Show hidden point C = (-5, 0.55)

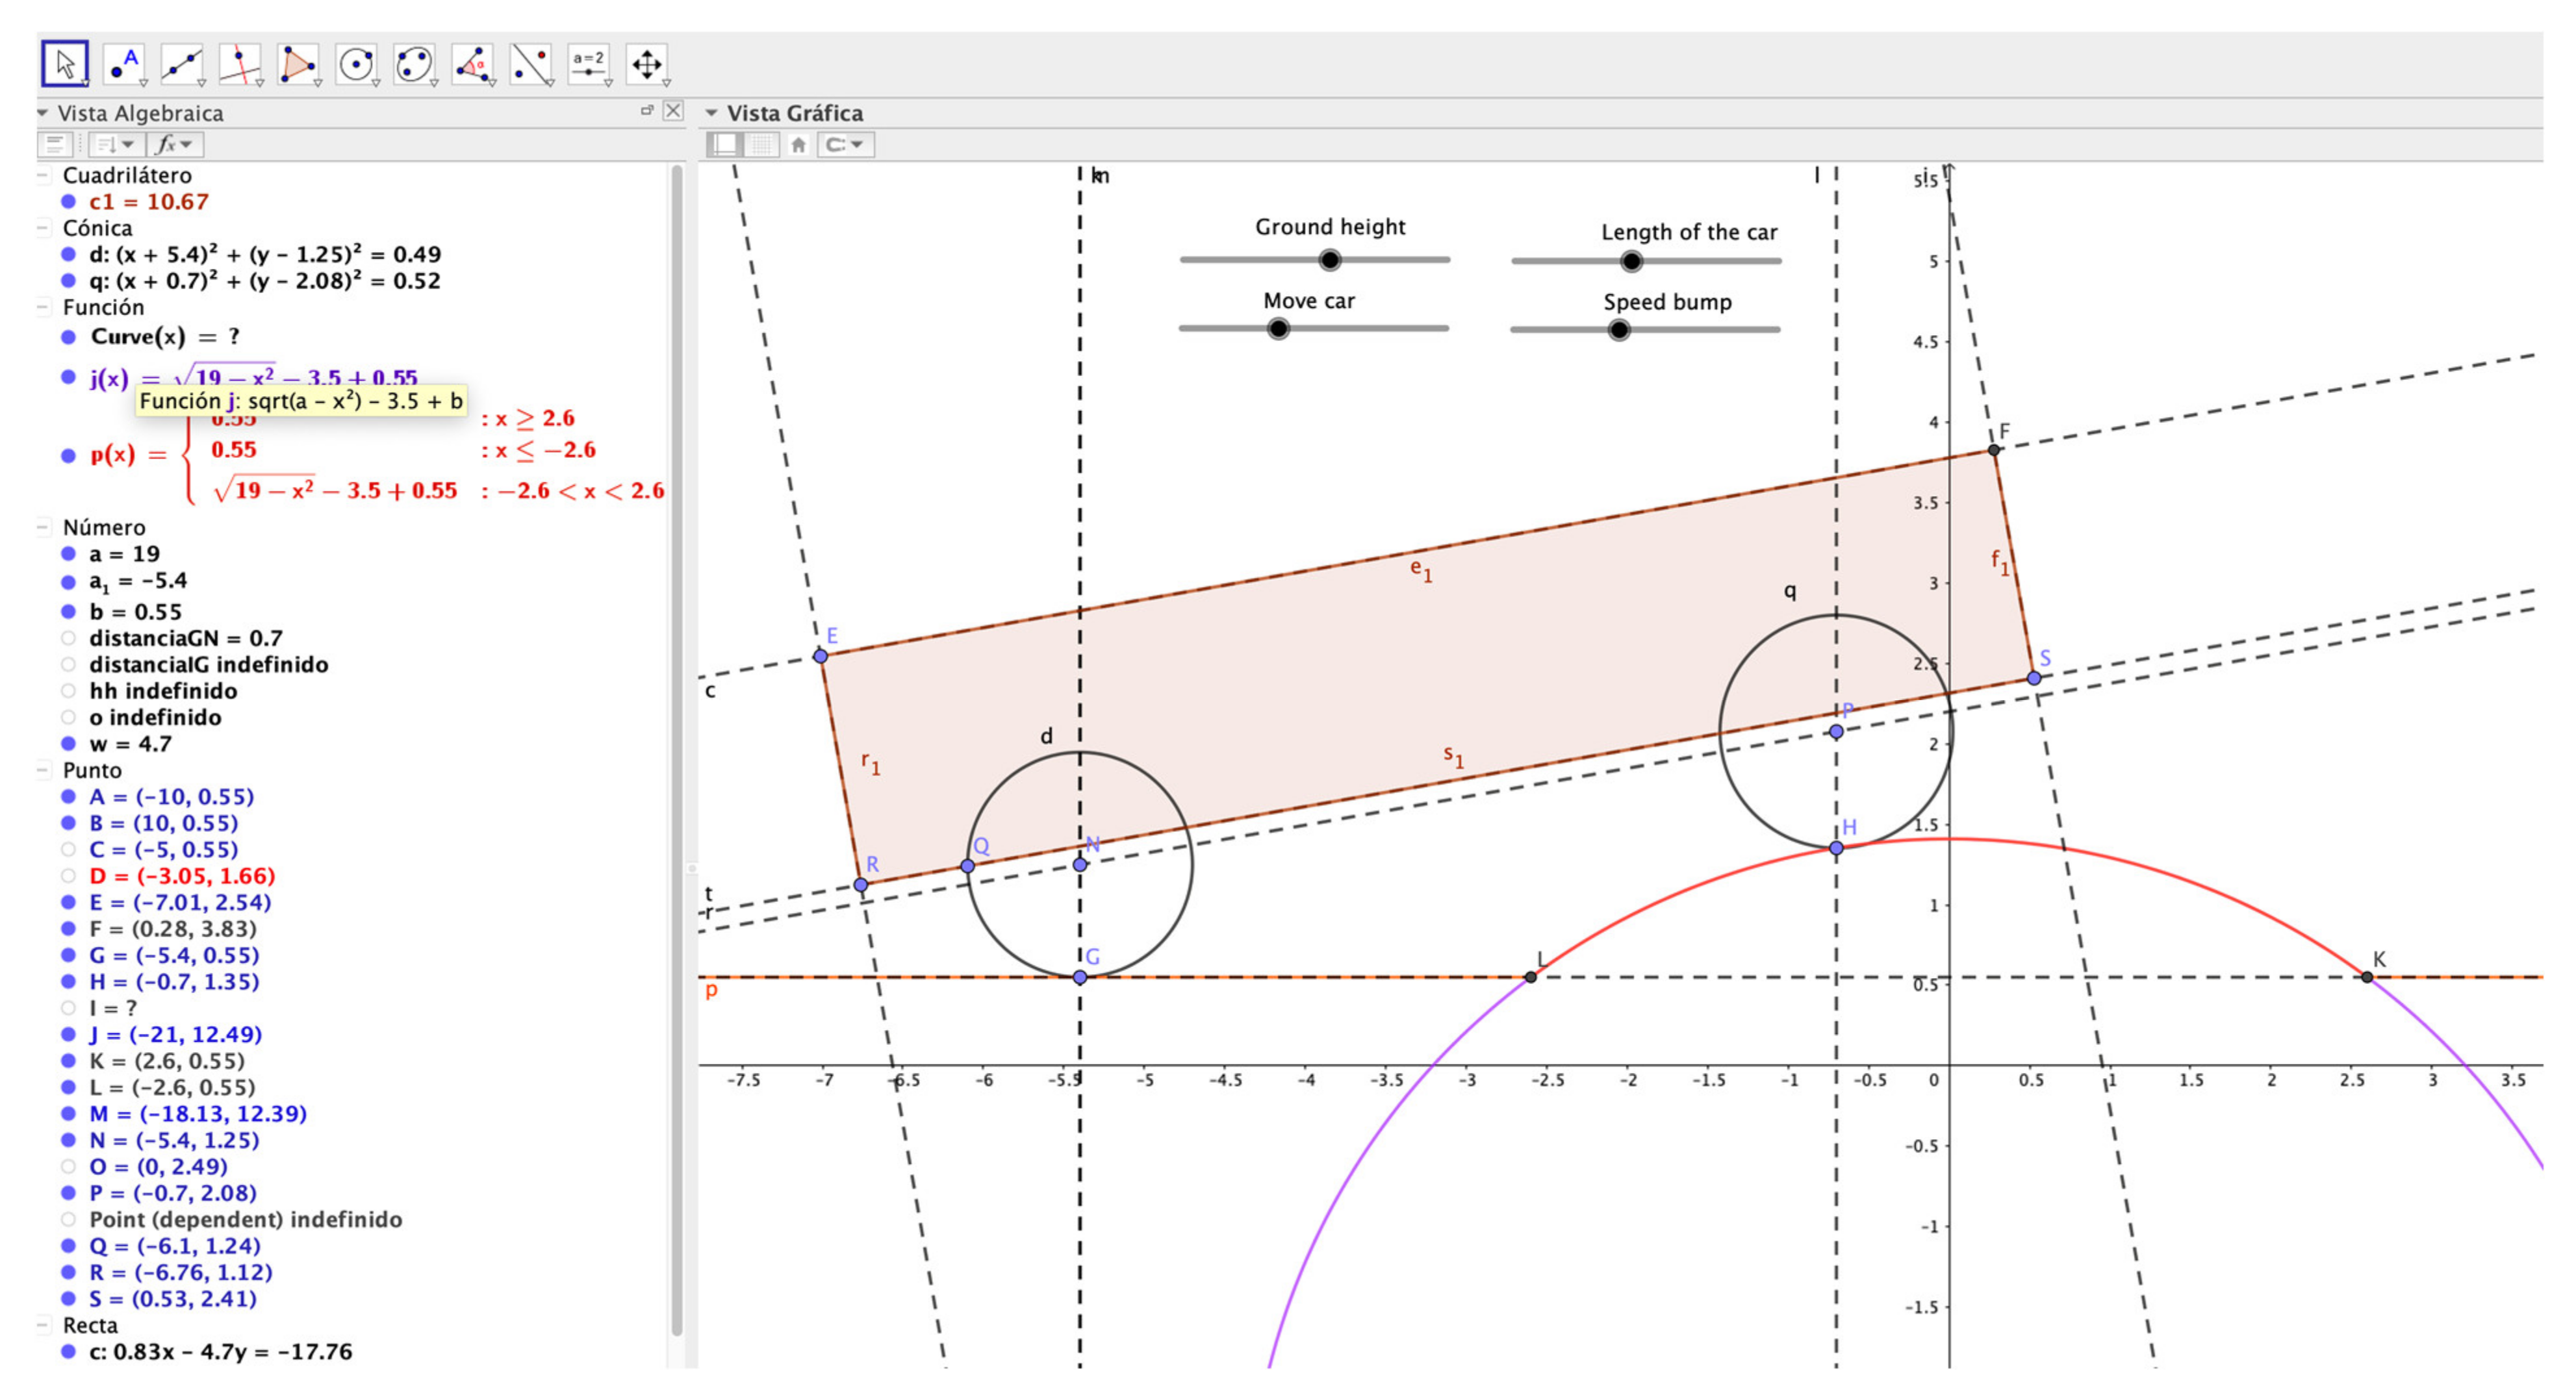click(x=68, y=850)
